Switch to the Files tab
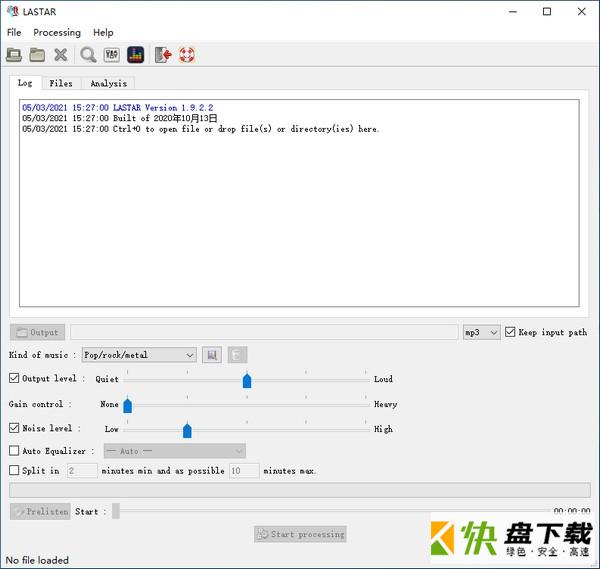 coord(61,83)
